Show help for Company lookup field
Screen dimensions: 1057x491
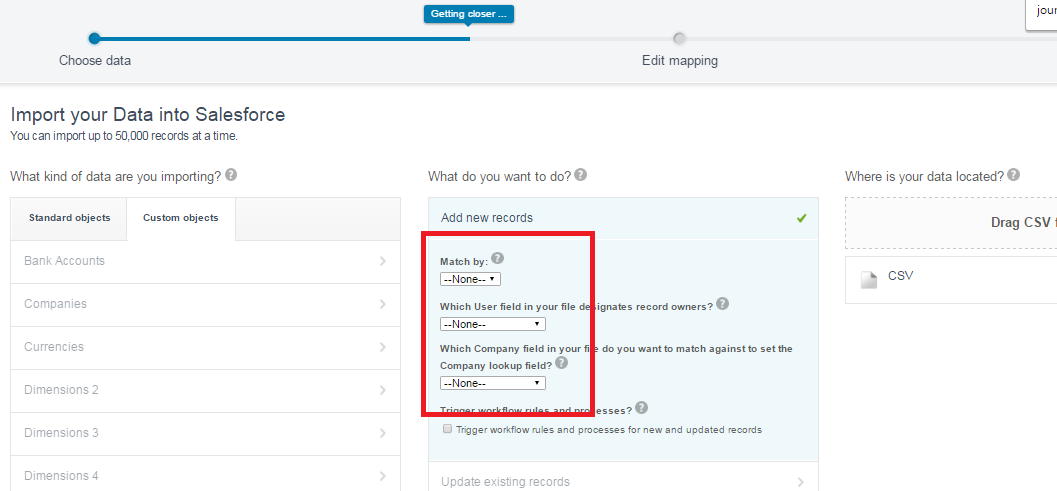point(561,363)
